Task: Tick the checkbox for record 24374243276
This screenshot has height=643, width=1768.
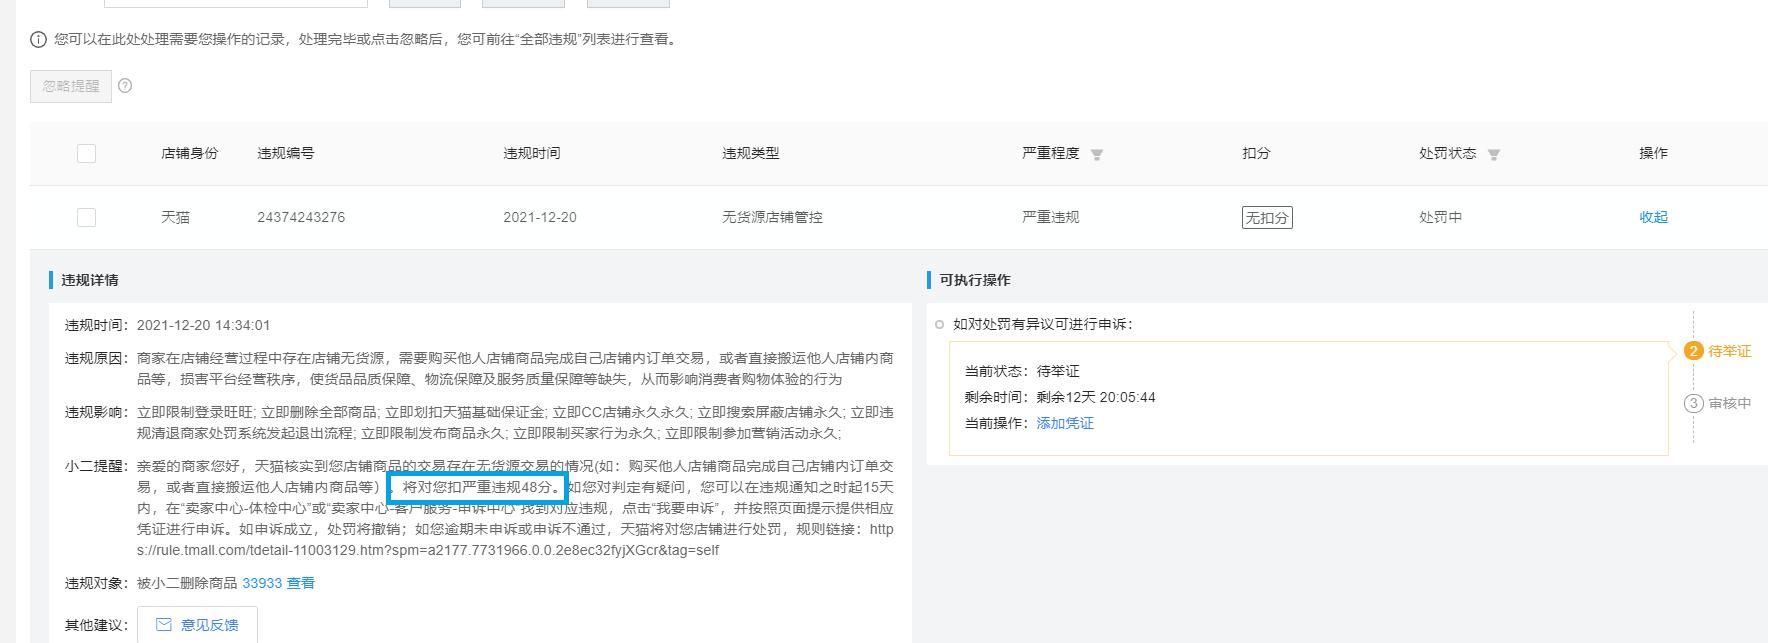Action: tap(87, 217)
